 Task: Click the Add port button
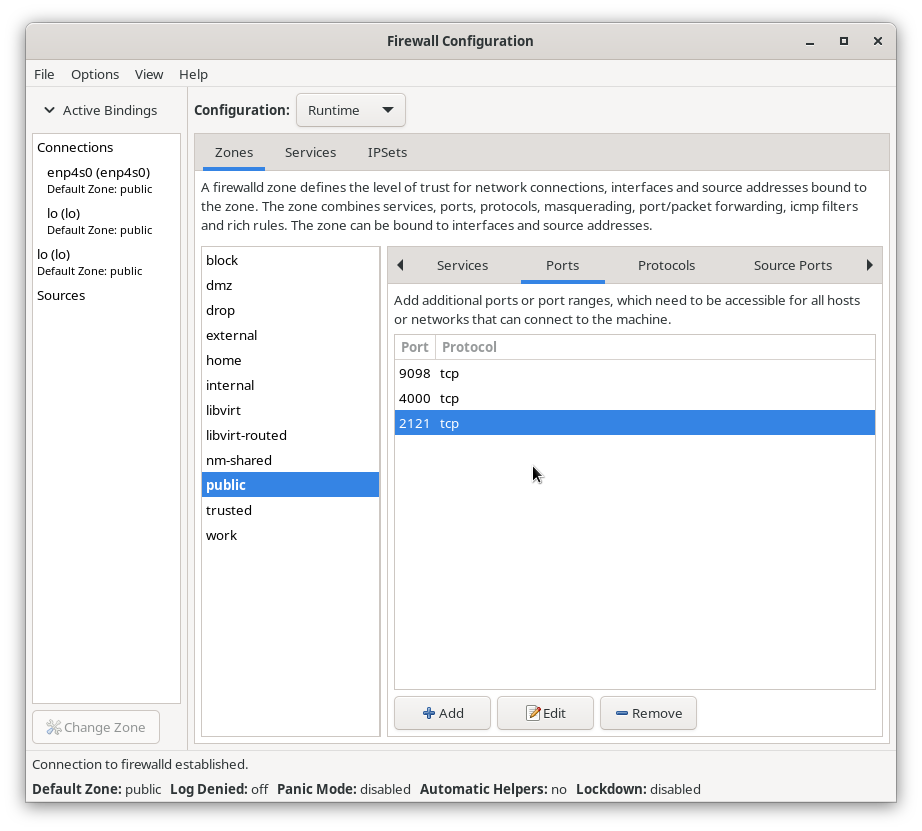[x=442, y=713]
